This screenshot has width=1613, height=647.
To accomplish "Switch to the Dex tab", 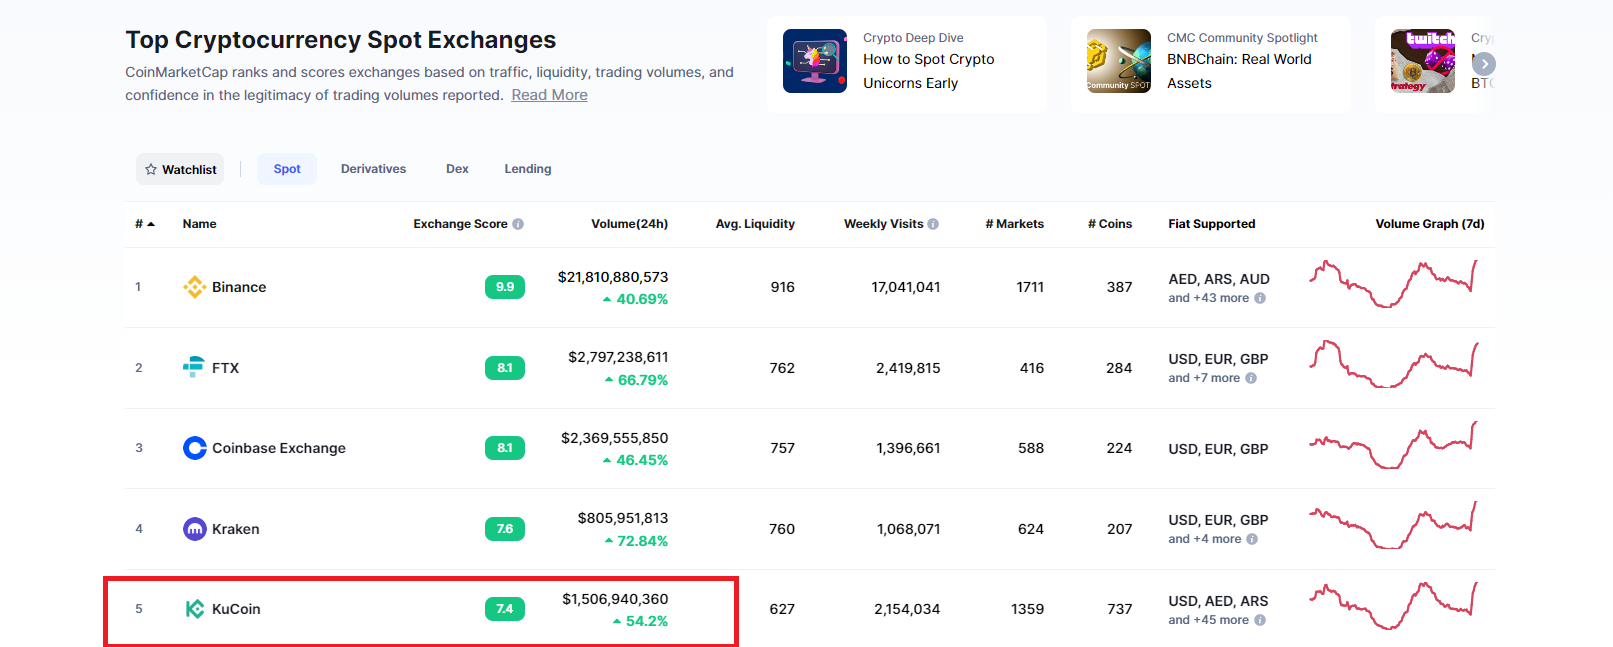I will coord(457,169).
